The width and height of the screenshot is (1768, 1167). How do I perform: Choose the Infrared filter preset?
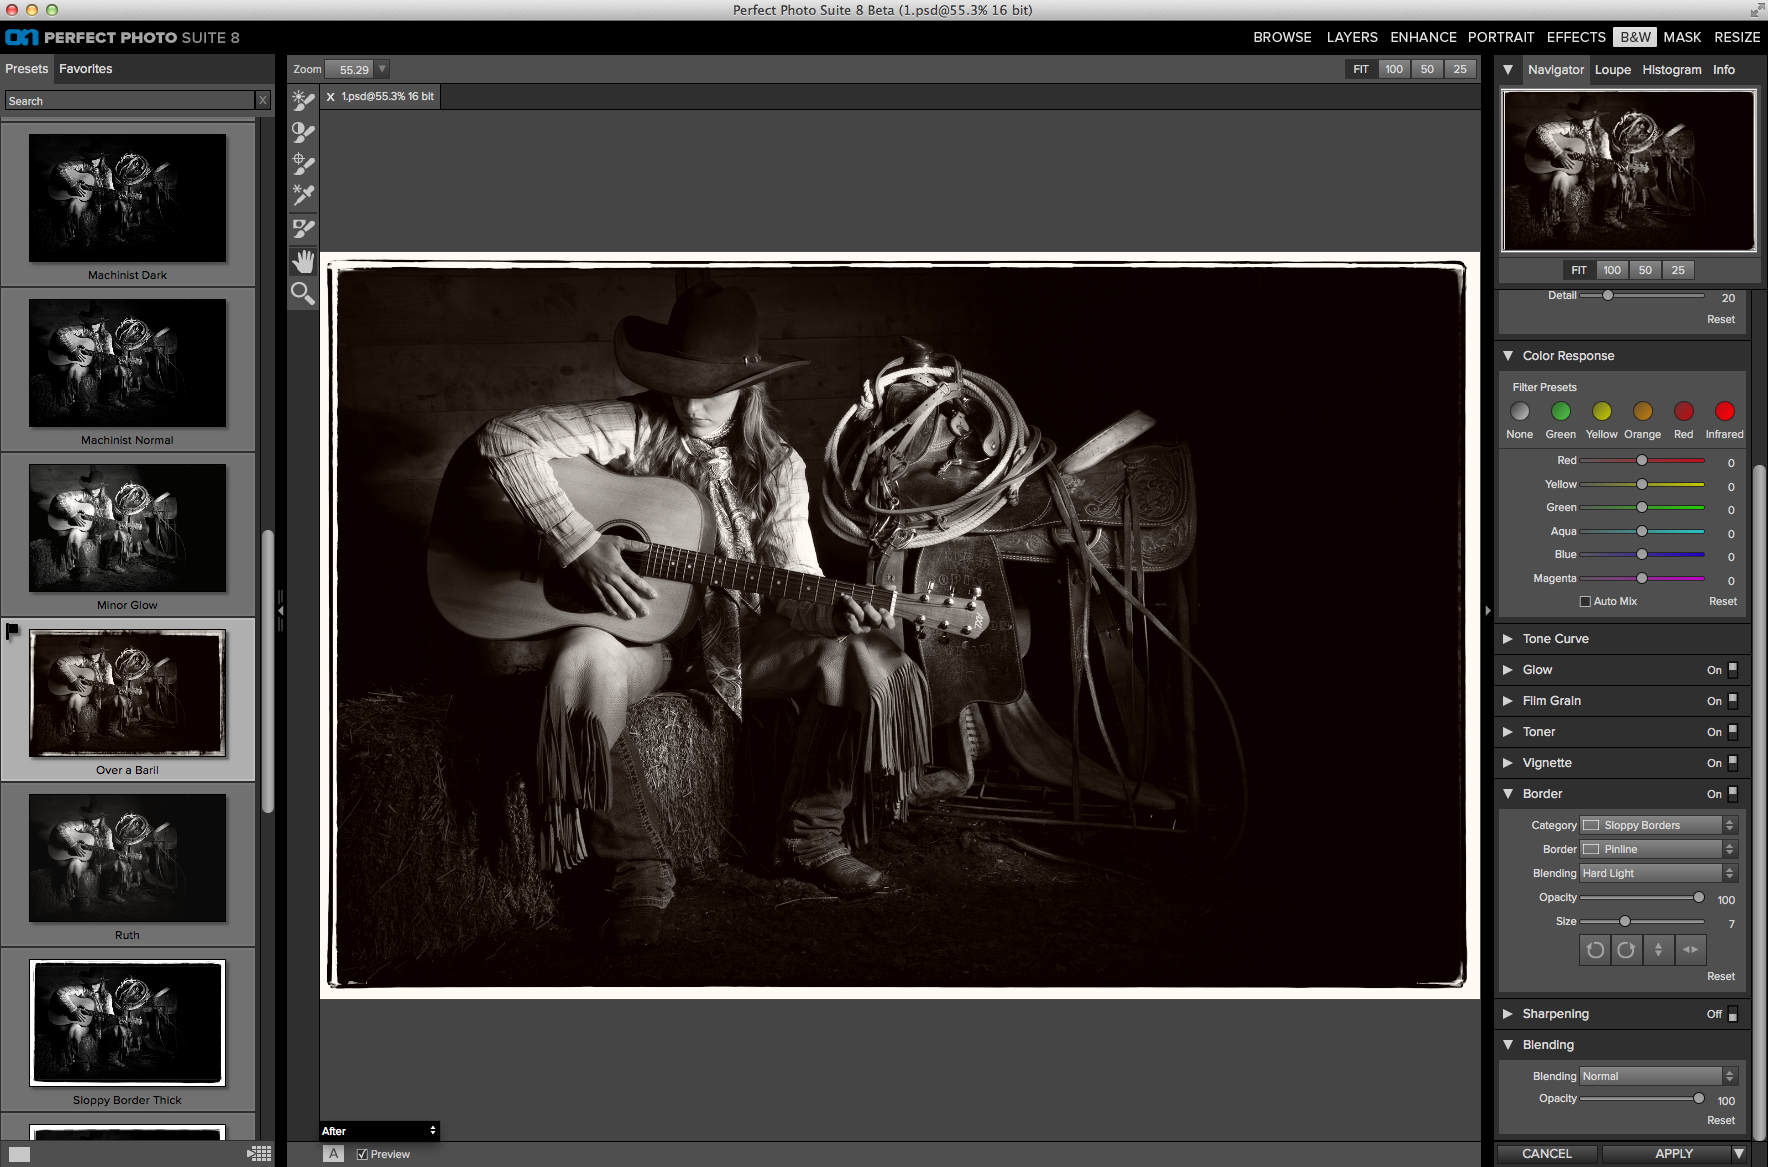[1725, 412]
